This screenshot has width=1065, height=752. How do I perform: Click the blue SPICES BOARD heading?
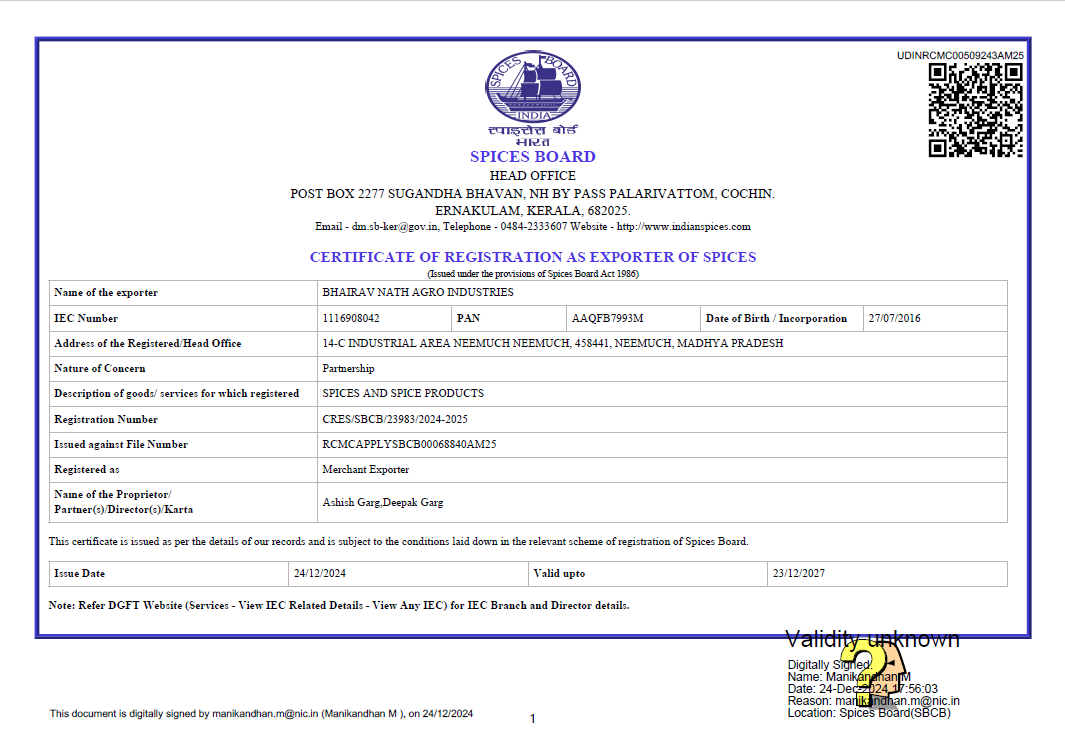pos(532,157)
